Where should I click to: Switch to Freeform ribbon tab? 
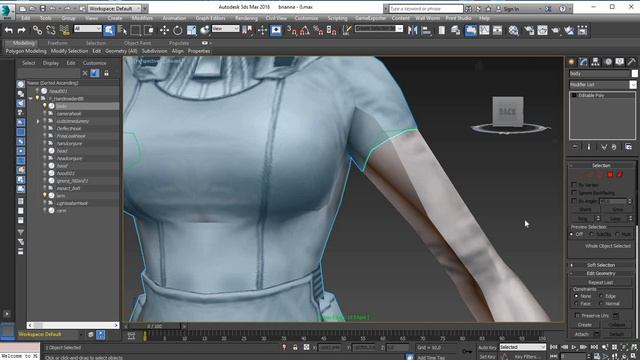tap(58, 43)
